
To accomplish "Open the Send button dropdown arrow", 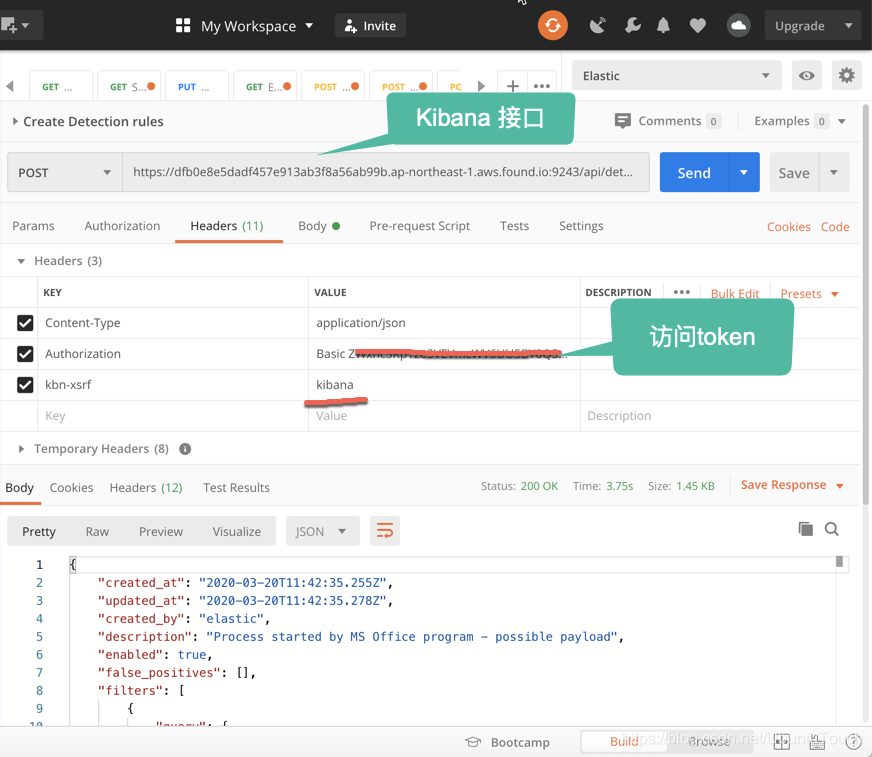I will 744,172.
